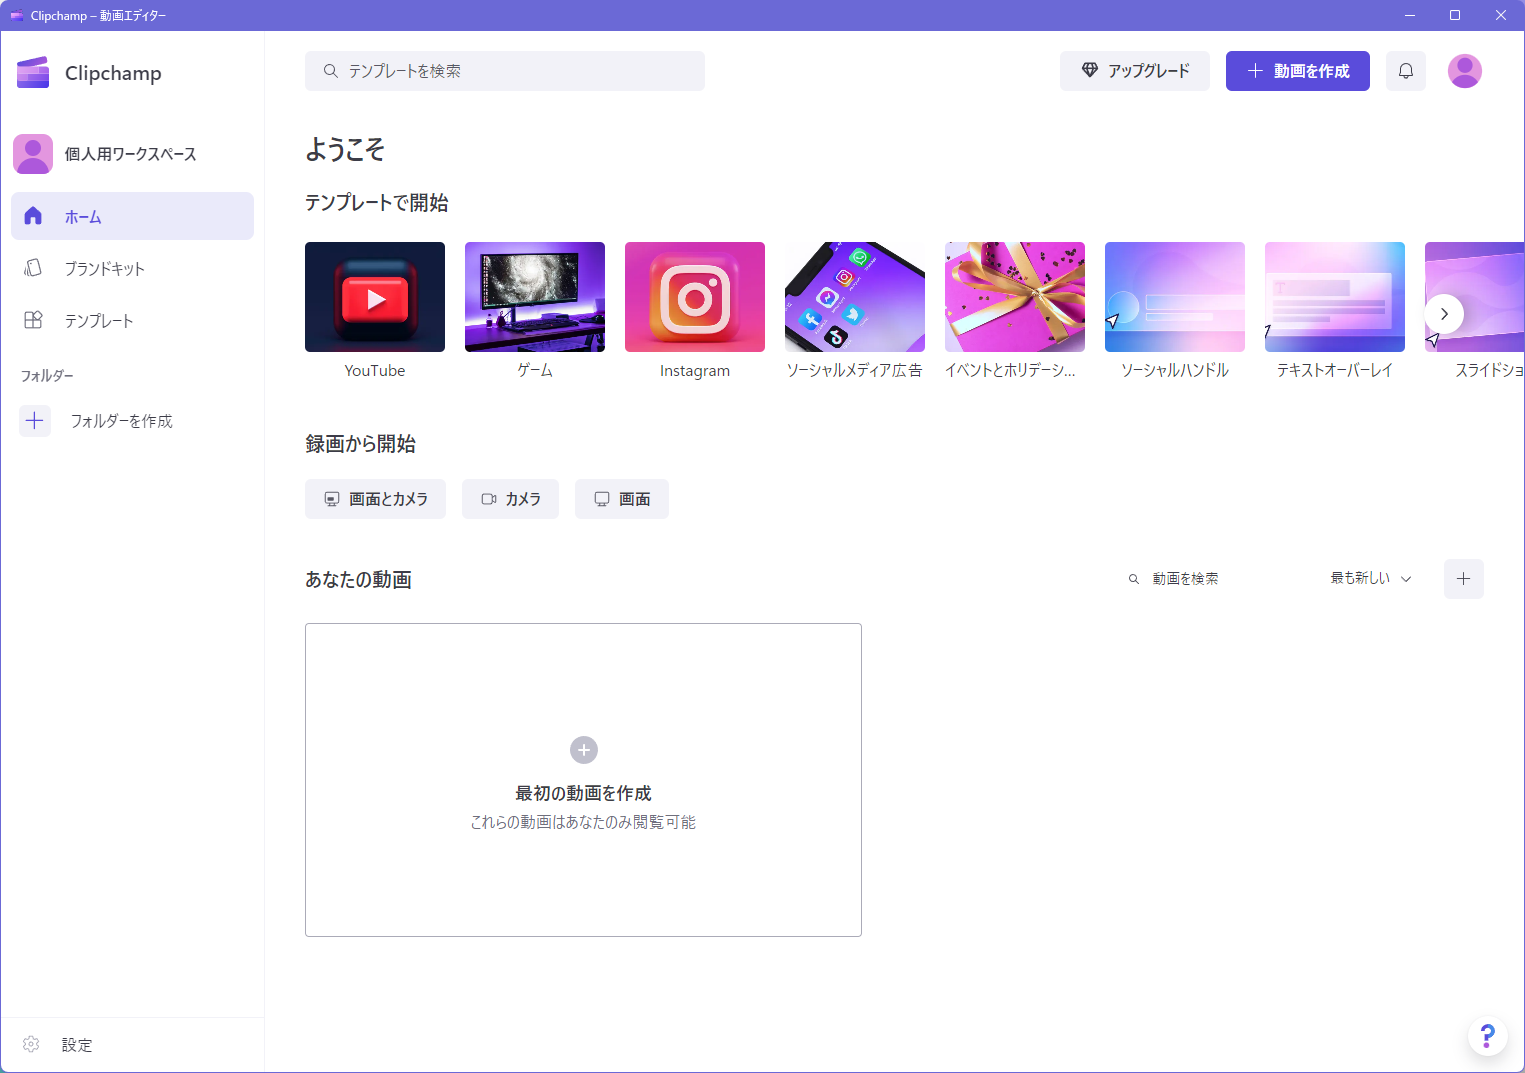1525x1073 pixels.
Task: Select the ゲーム template thumbnail
Action: 535,297
